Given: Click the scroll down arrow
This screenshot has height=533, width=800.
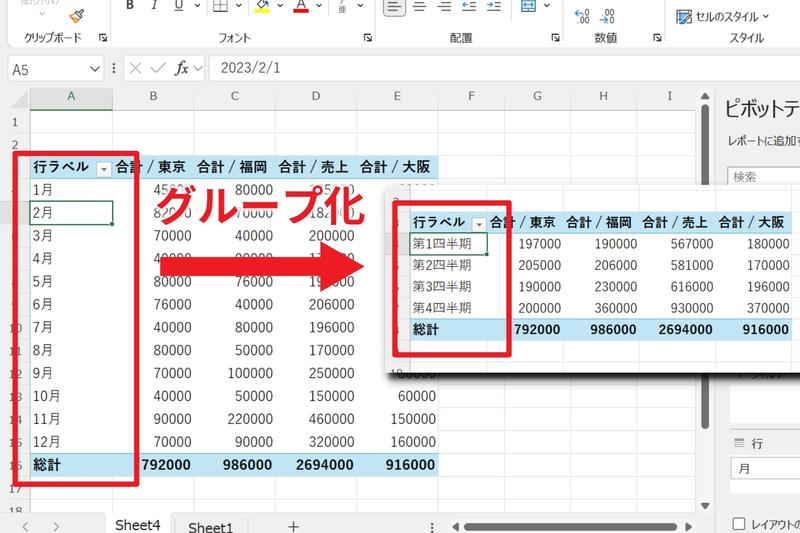Looking at the screenshot, I should [705, 505].
